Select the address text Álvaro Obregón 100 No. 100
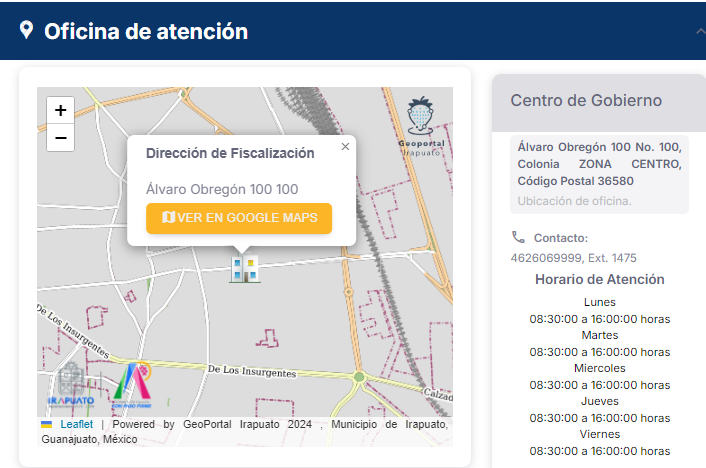This screenshot has width=706, height=468. (x=599, y=147)
